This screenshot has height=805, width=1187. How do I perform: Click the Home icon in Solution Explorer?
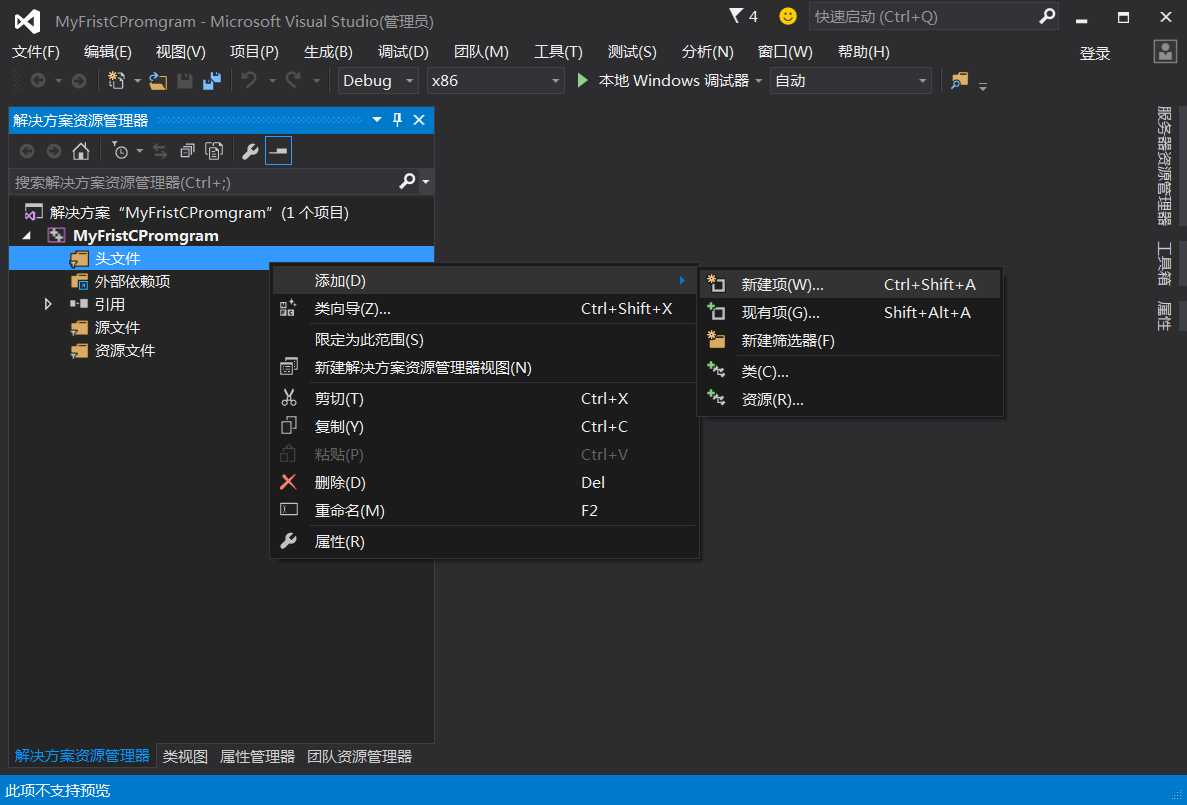tap(81, 151)
